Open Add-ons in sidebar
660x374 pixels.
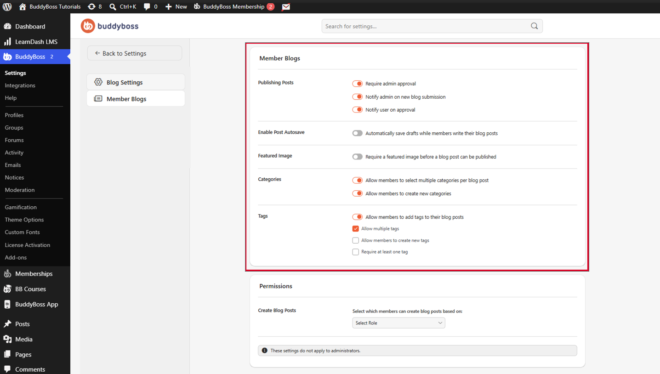click(16, 257)
